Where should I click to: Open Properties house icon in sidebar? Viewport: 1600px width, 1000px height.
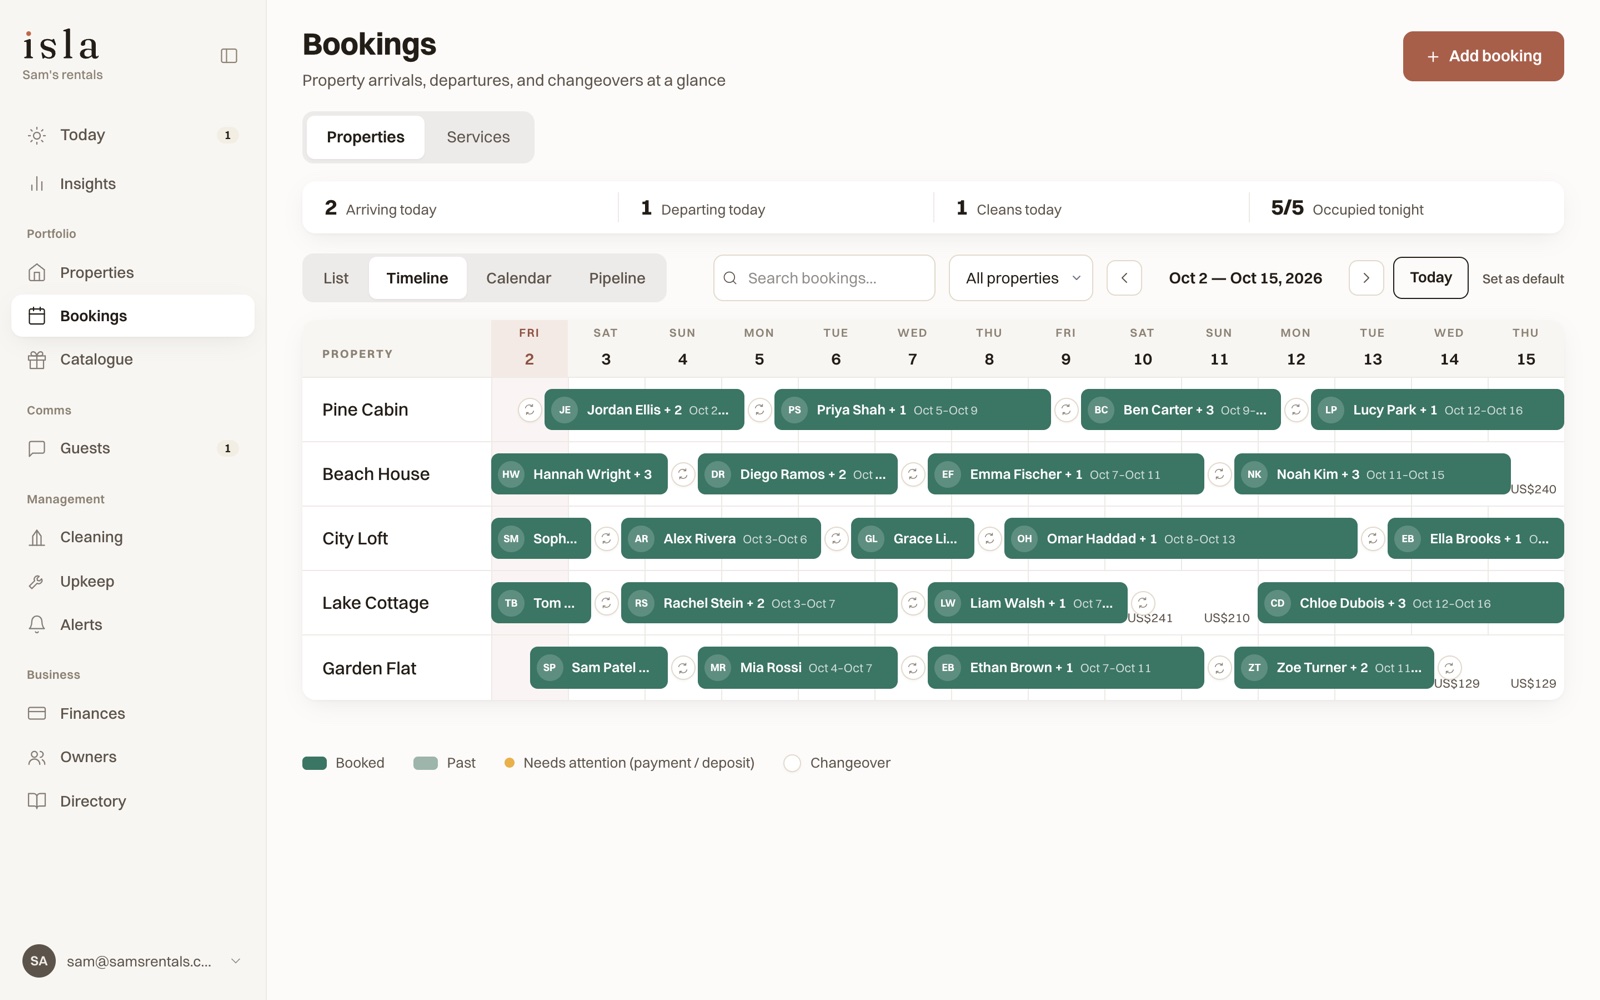[37, 272]
